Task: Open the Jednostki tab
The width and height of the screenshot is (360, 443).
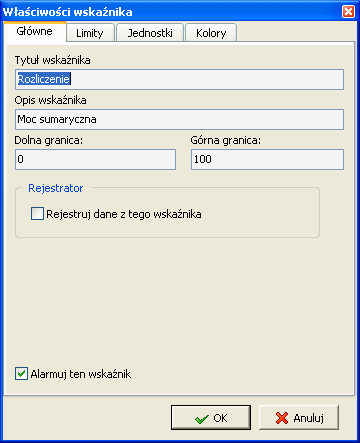Action: pos(150,33)
